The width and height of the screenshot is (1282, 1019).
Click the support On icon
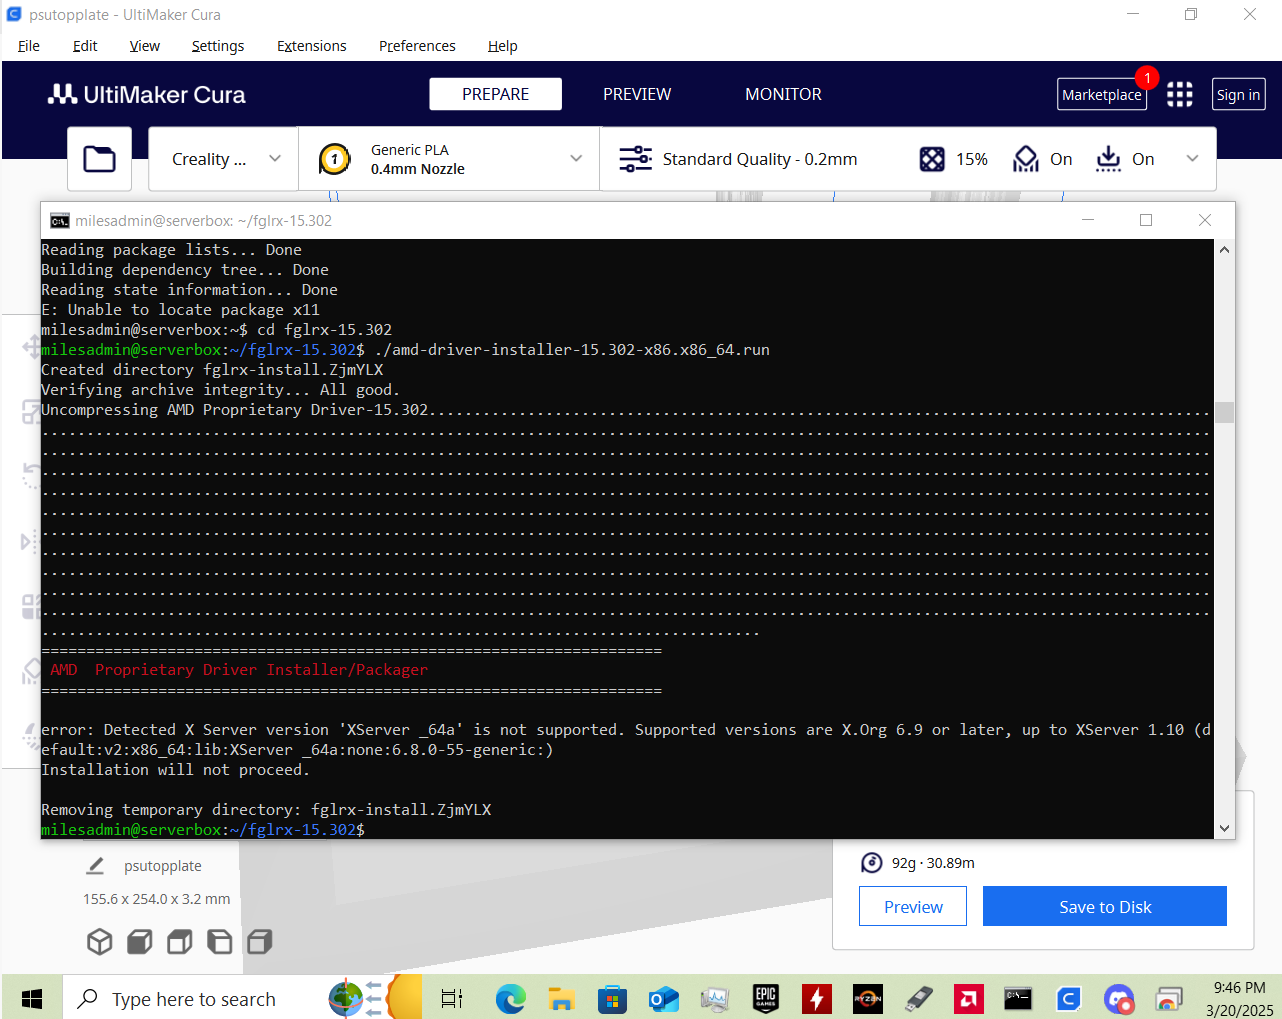(1026, 159)
